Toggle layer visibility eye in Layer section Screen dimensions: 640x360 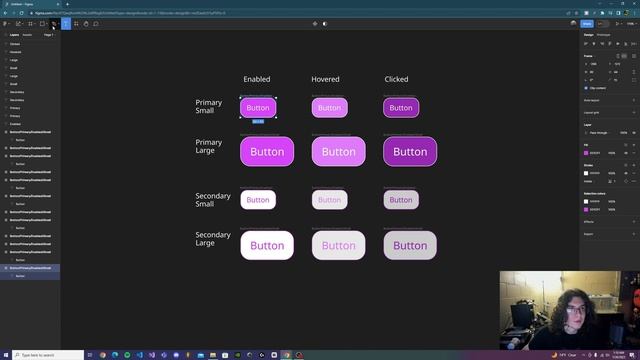point(634,133)
